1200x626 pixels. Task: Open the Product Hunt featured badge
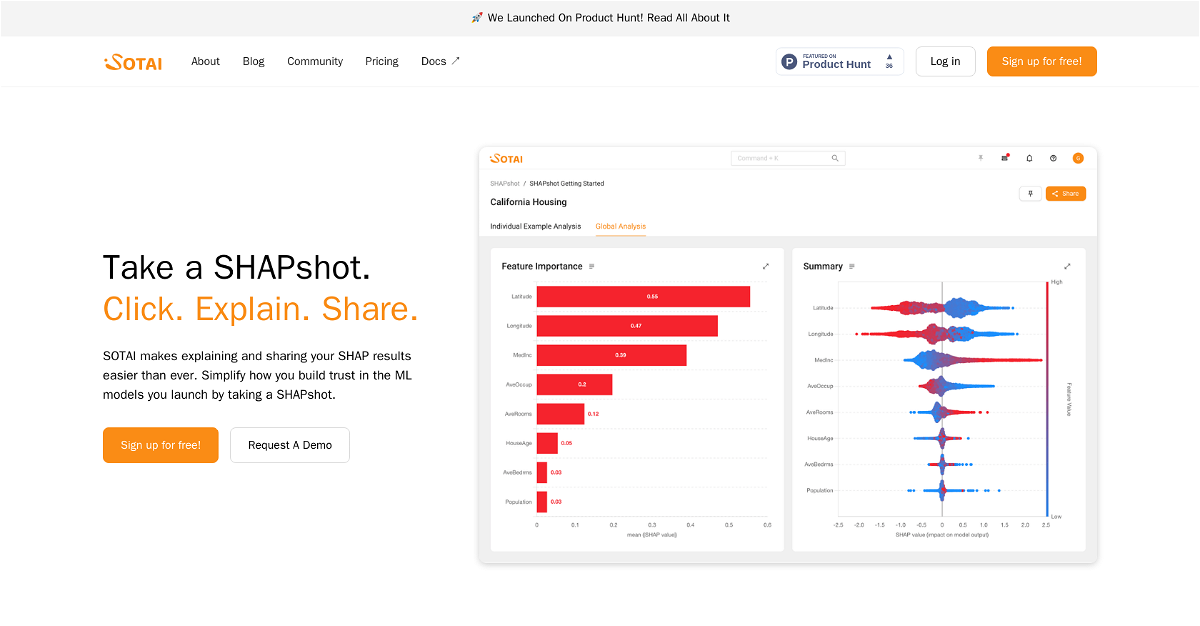(x=840, y=61)
